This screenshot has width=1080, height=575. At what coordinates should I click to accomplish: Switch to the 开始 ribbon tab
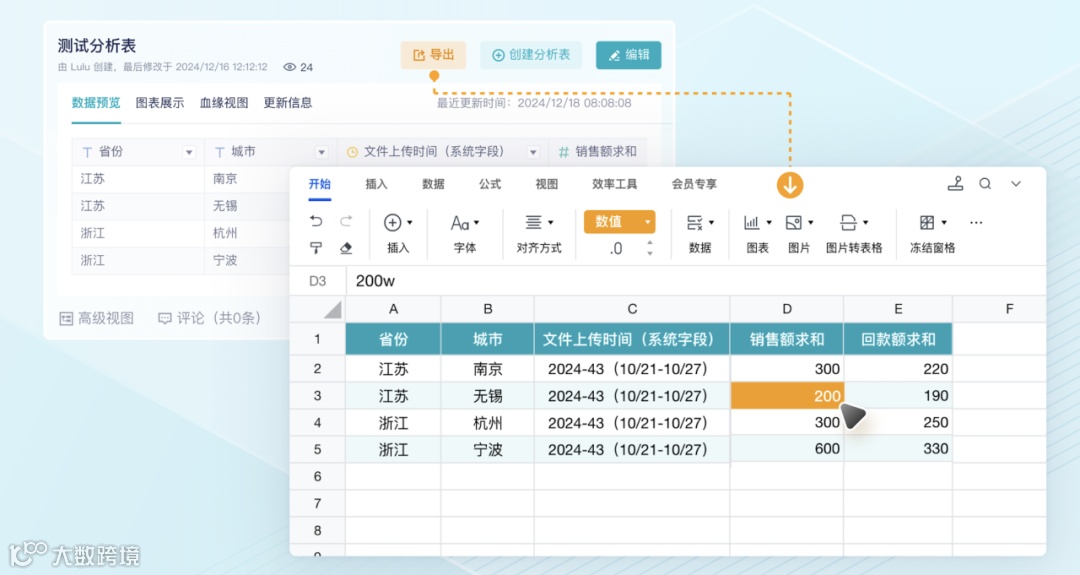[x=320, y=184]
